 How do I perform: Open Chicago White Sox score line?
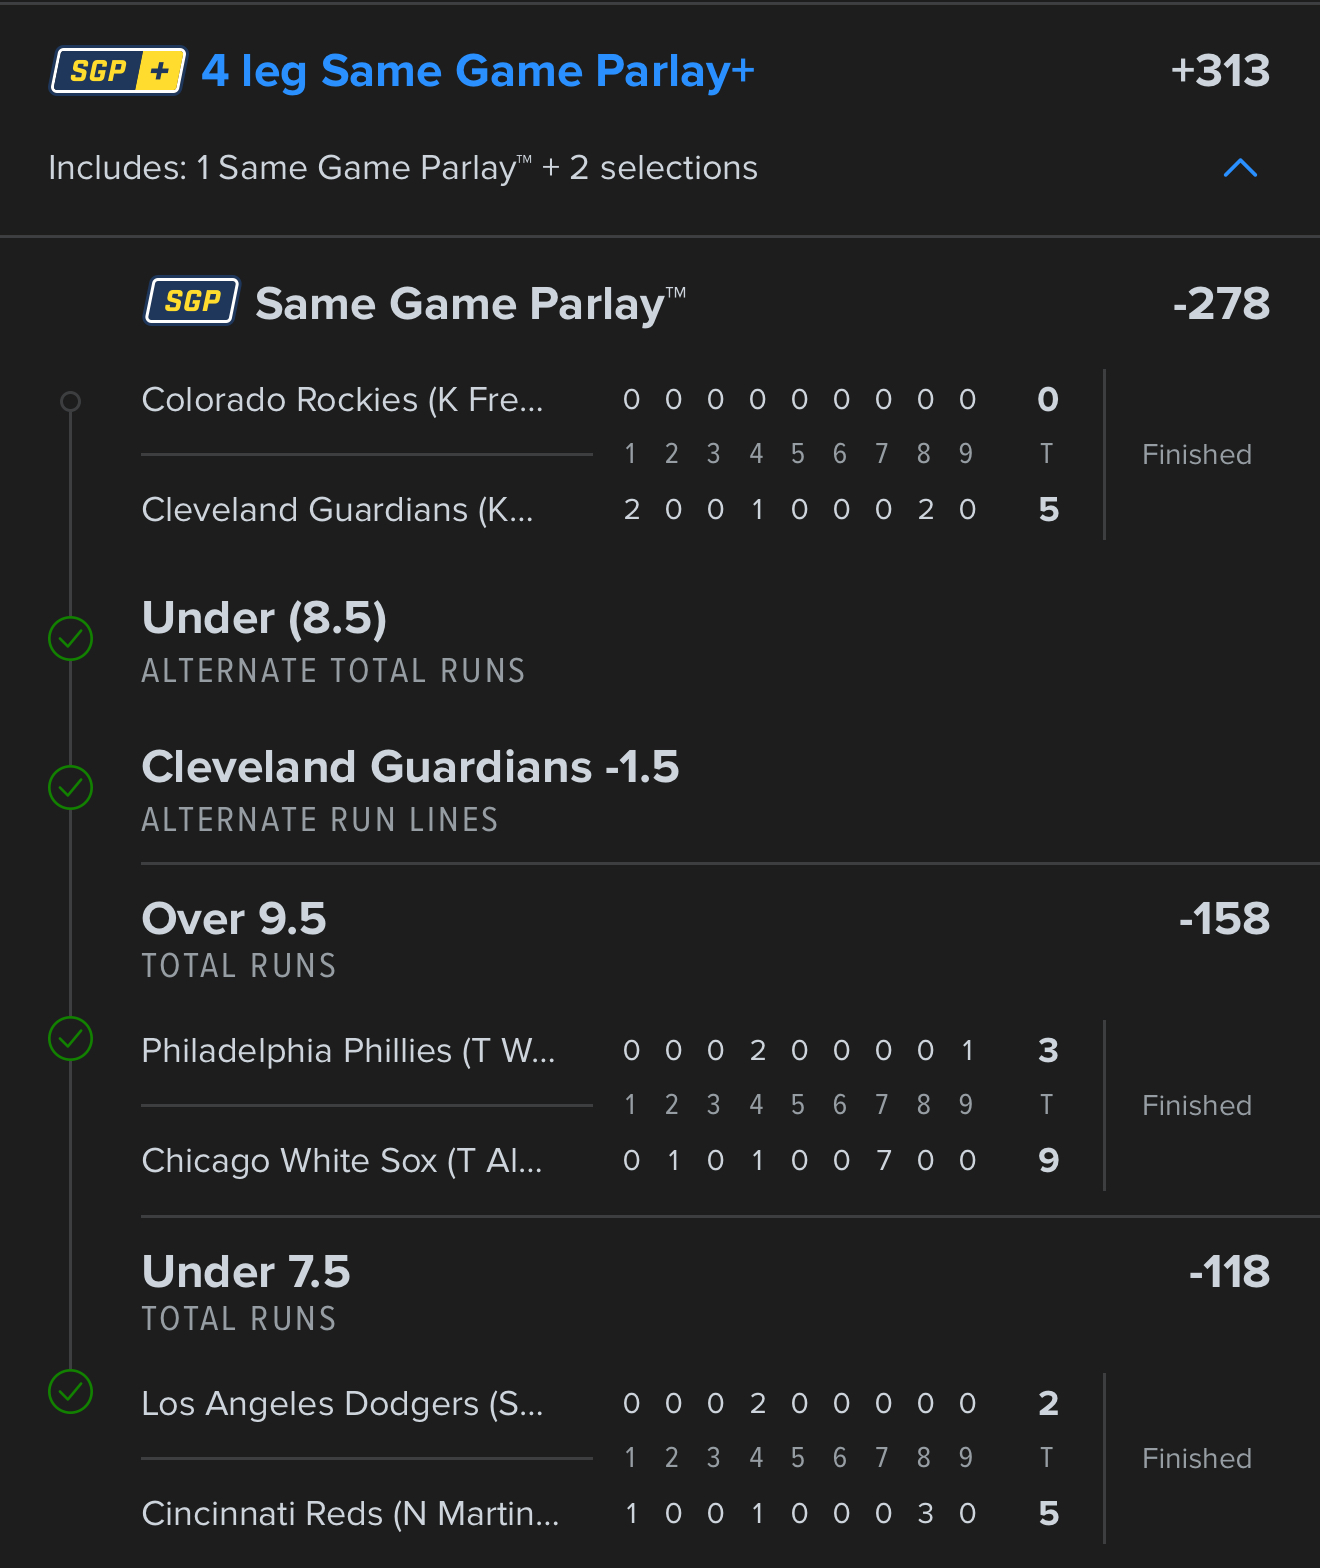[600, 1161]
